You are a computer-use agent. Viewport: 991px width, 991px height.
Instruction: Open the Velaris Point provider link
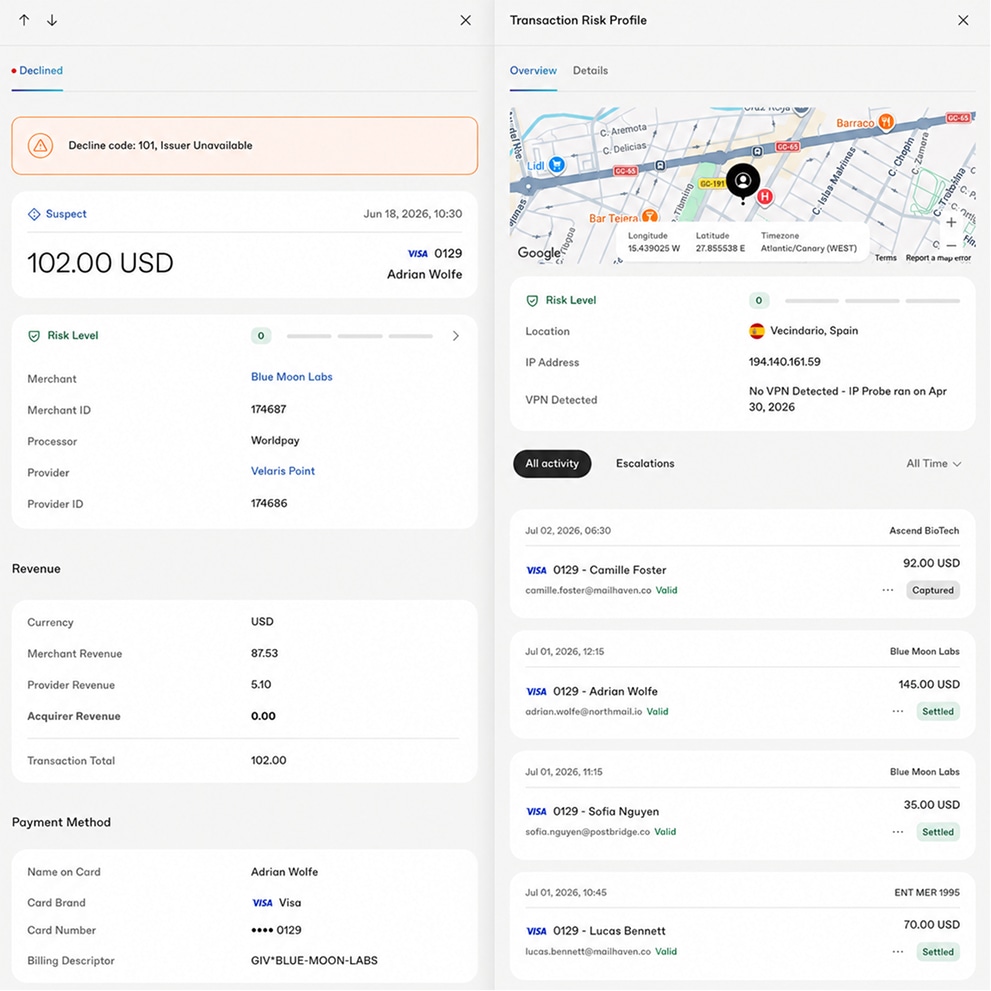(x=283, y=471)
